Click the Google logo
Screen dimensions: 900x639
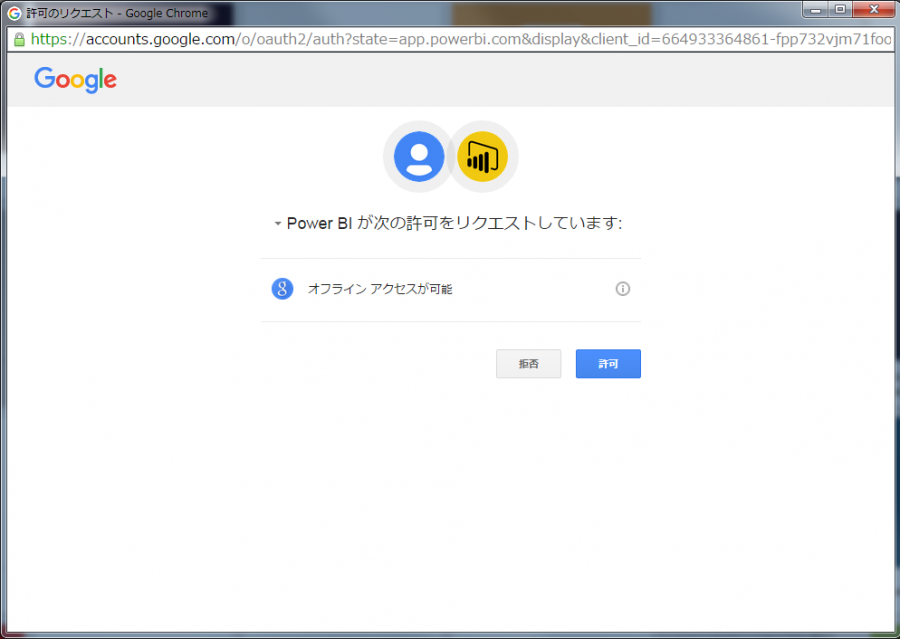click(75, 80)
